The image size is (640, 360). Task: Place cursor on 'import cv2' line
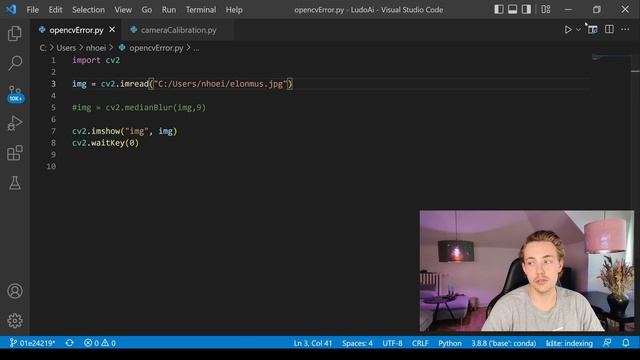click(x=96, y=60)
